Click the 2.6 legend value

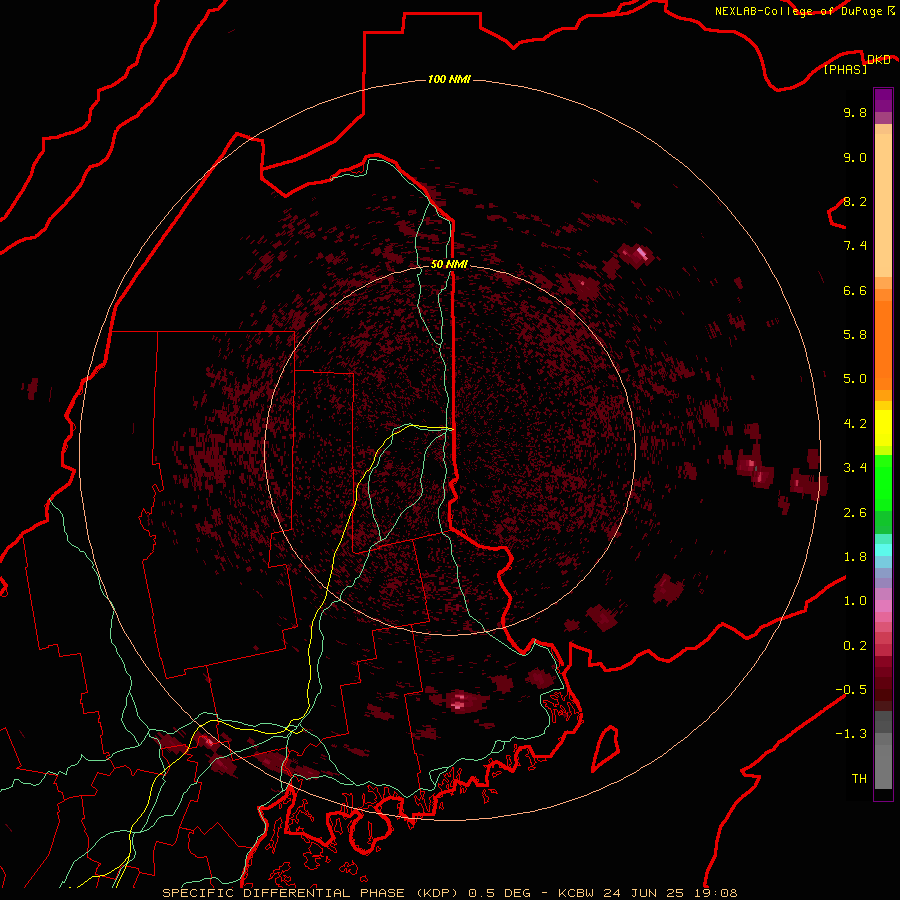tap(855, 513)
